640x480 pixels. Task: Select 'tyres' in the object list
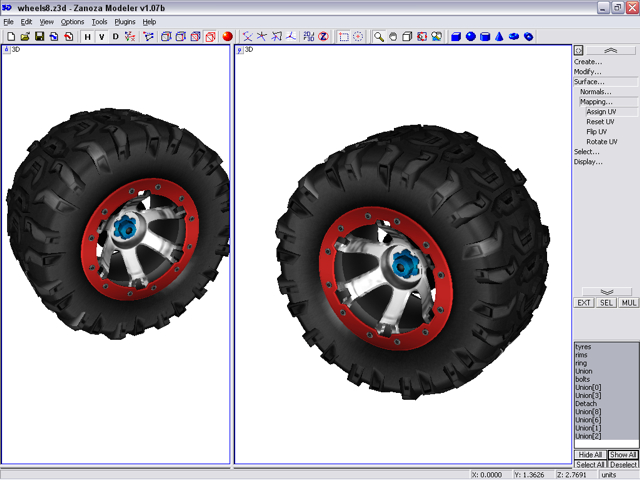(583, 346)
